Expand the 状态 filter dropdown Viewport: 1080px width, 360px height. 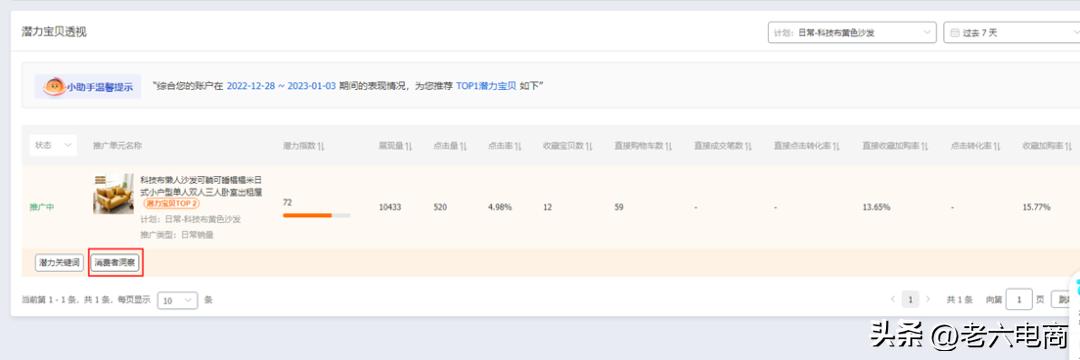coord(52,145)
